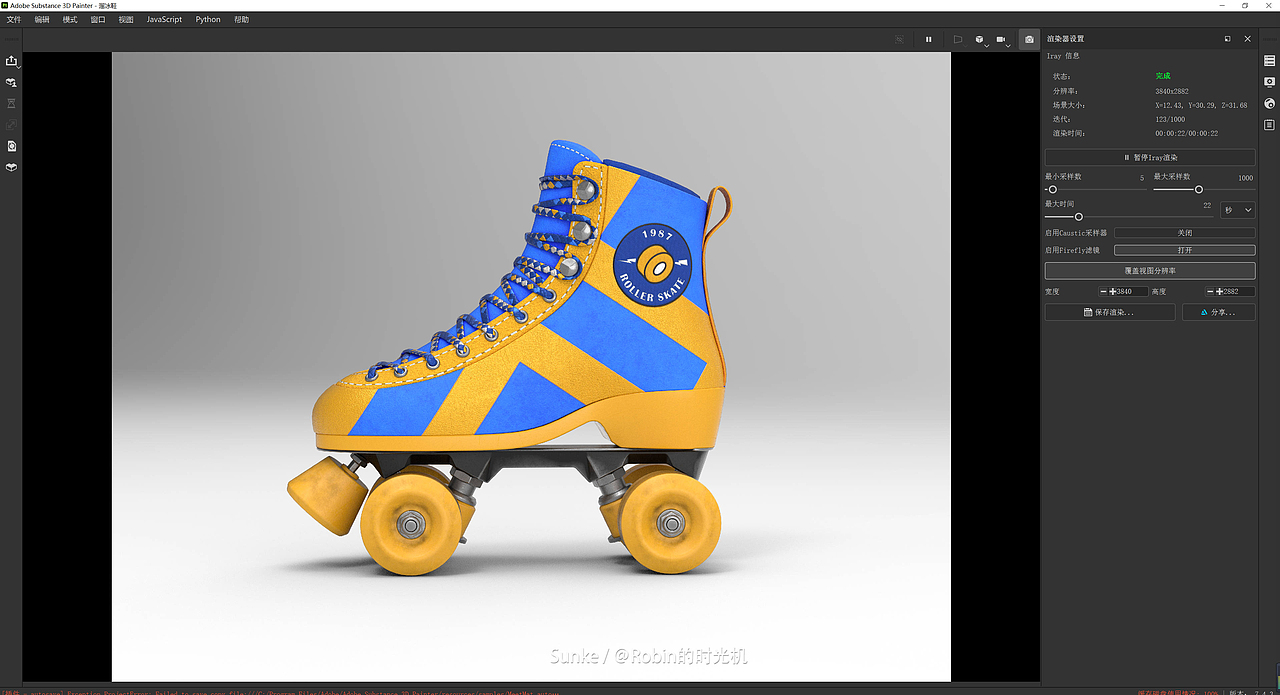Click the 分享 button
The height and width of the screenshot is (695, 1280).
1218,311
